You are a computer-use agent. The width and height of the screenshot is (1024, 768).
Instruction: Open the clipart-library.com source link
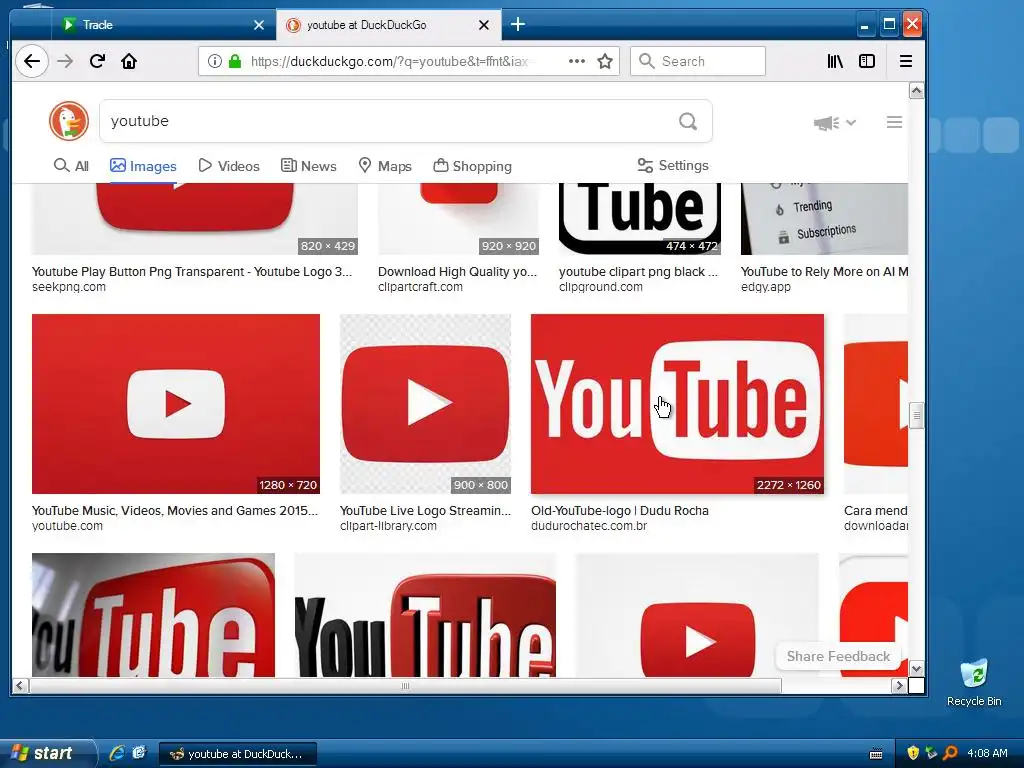[x=388, y=526]
